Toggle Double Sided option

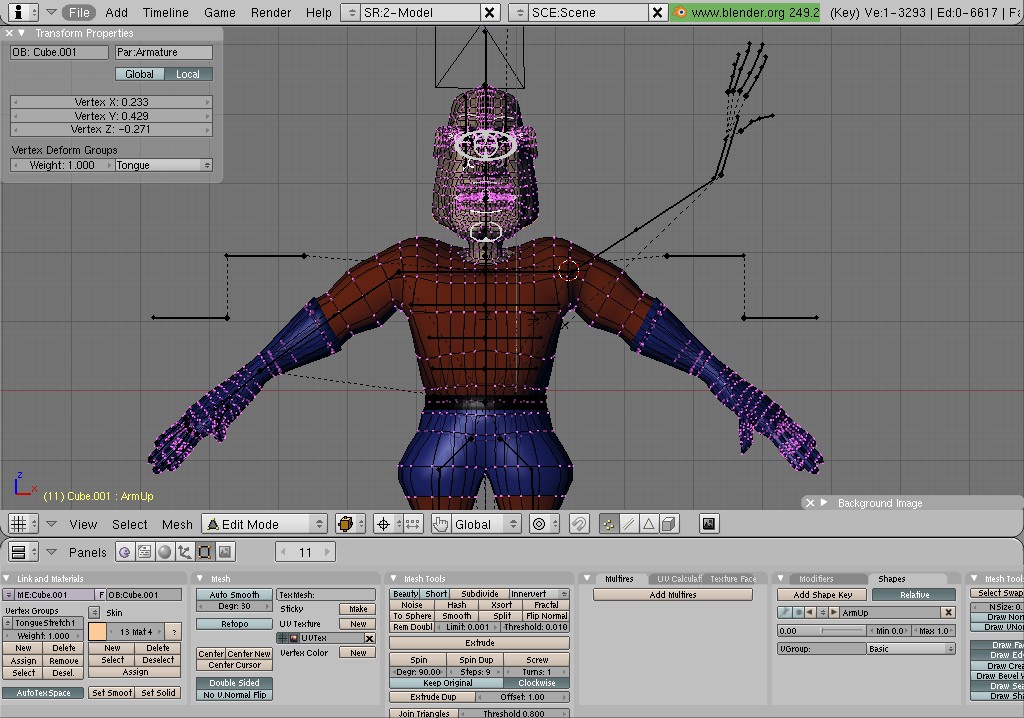(x=234, y=683)
